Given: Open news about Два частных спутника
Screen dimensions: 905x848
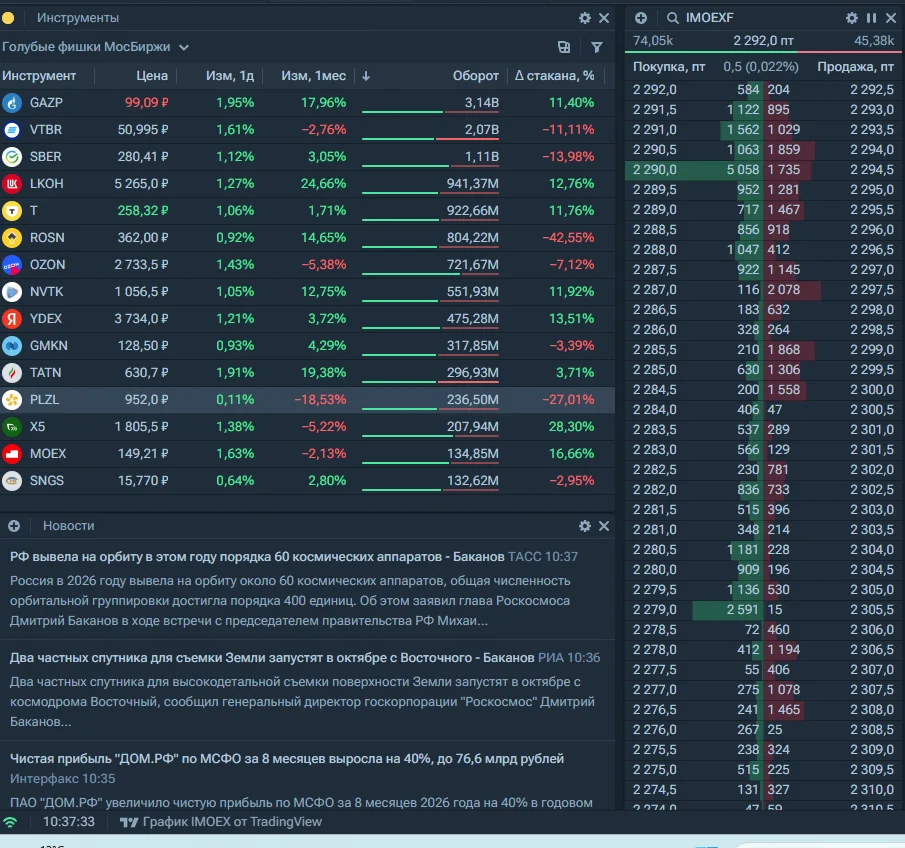Looking at the screenshot, I should click(x=272, y=658).
